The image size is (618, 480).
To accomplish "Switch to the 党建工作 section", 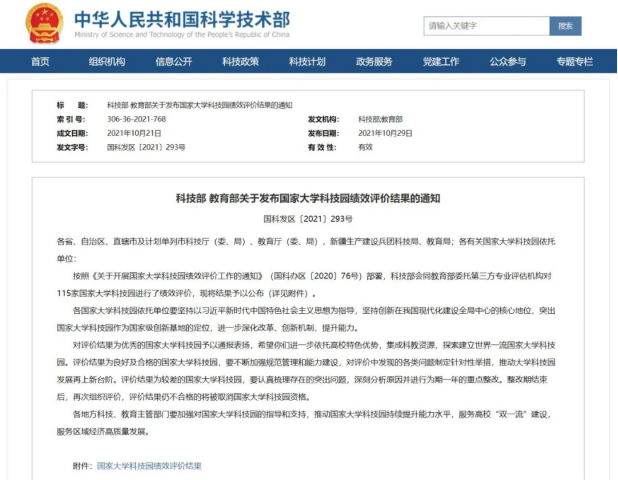I will (441, 62).
